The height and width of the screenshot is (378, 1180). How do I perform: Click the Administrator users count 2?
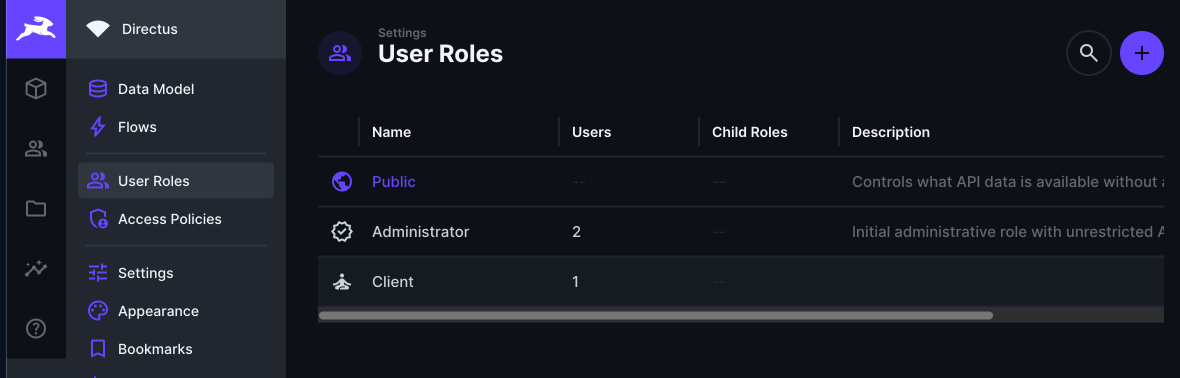coord(576,232)
